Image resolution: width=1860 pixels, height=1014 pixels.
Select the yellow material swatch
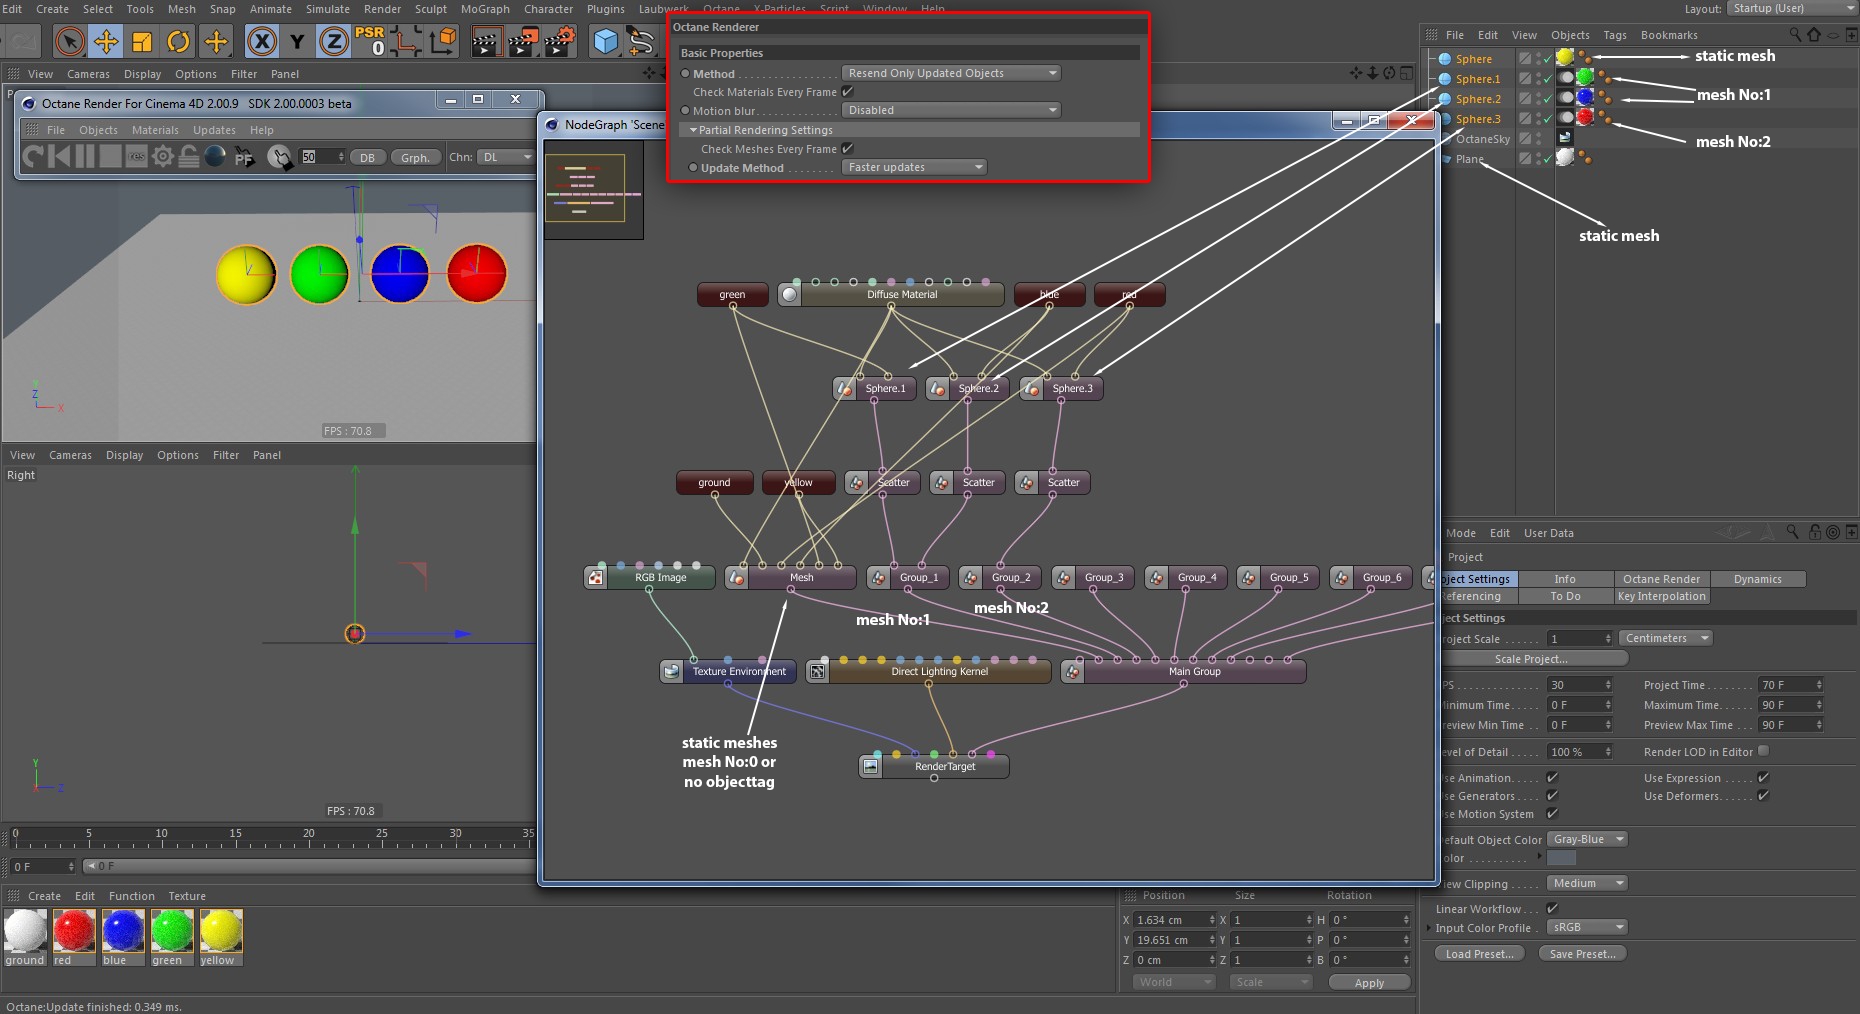pos(221,931)
